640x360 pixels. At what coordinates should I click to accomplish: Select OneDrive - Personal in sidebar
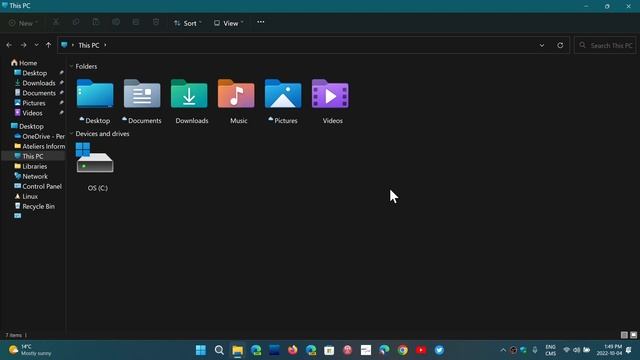pyautogui.click(x=39, y=136)
